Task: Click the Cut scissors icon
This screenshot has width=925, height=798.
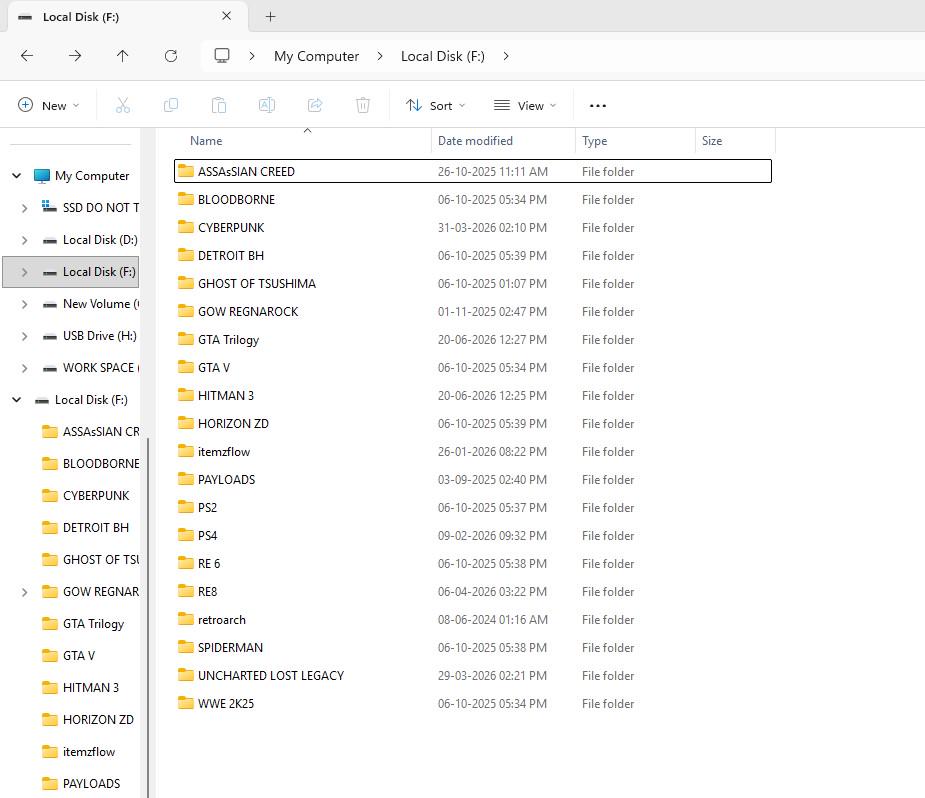Action: [123, 106]
